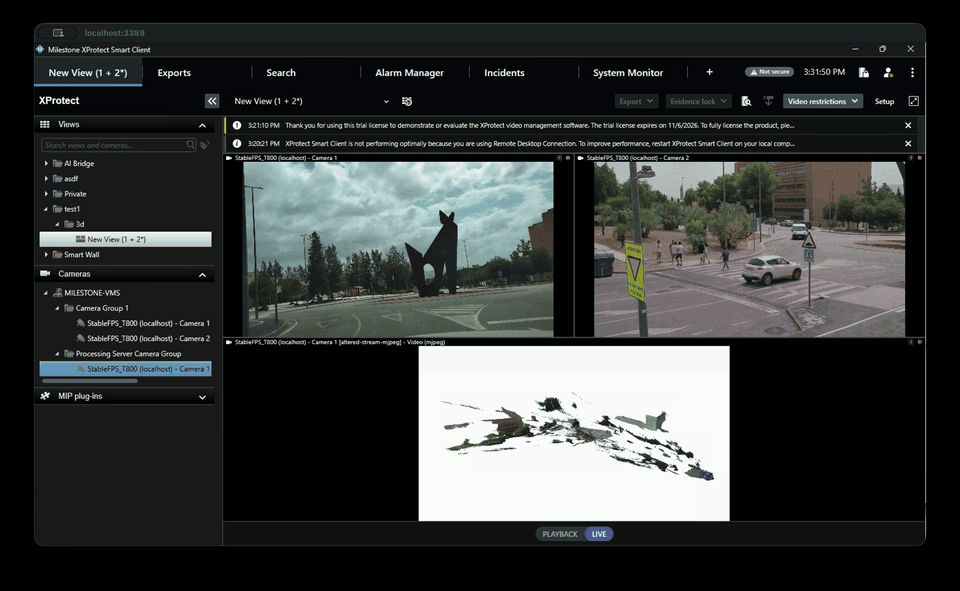The width and height of the screenshot is (960, 591).
Task: Click the retrieve edge storage download icon
Action: 768,102
